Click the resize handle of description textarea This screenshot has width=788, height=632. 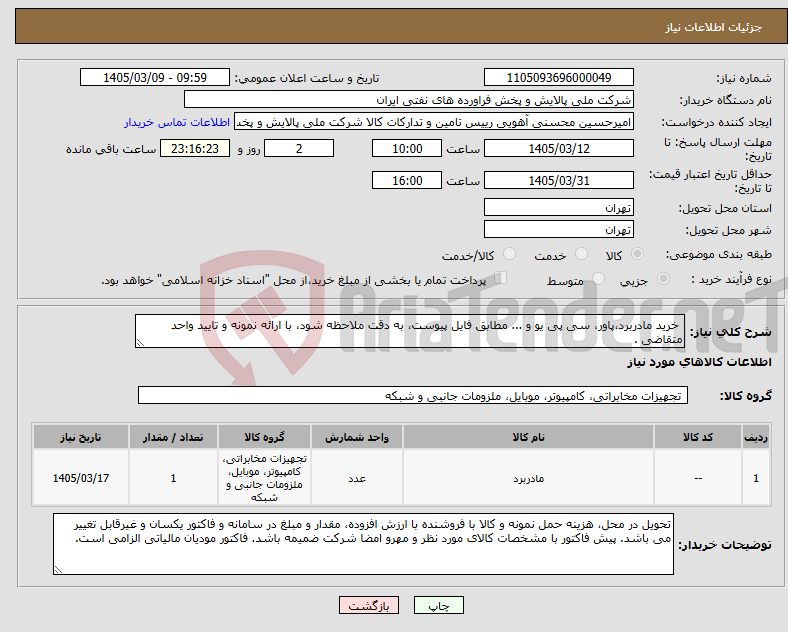pos(140,343)
